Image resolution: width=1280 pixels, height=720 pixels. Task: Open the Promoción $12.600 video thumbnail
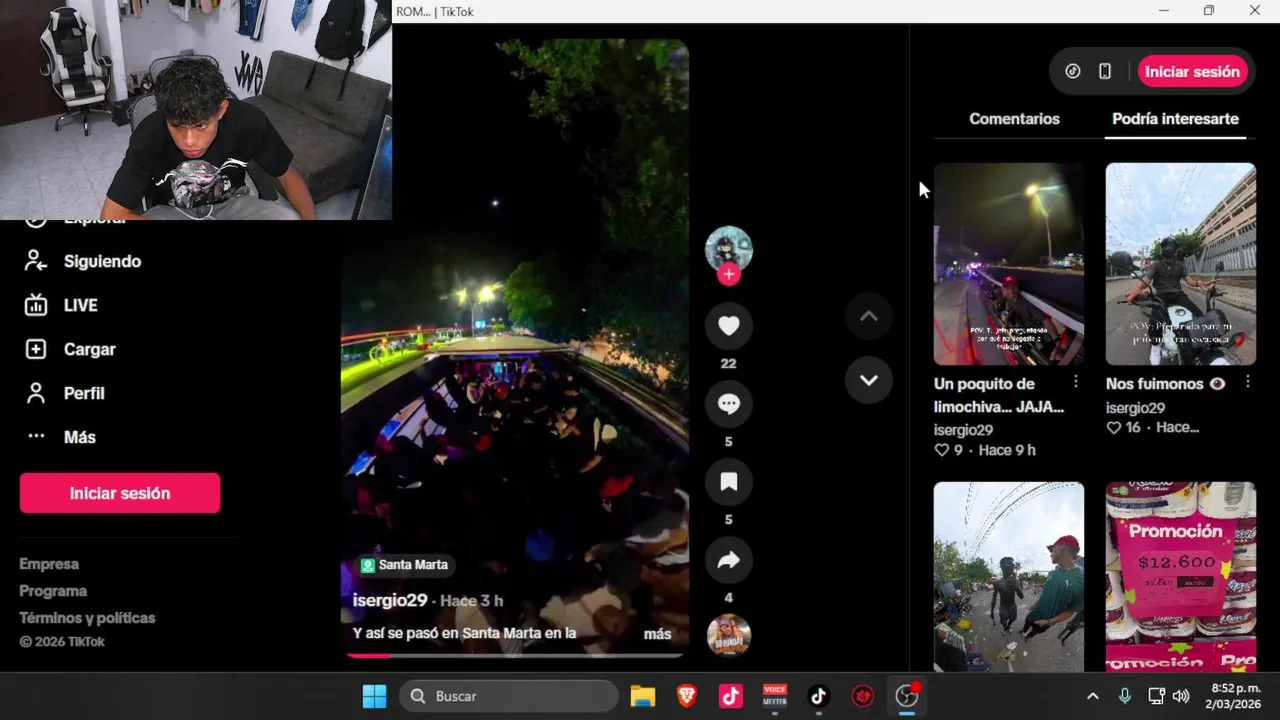click(1181, 577)
